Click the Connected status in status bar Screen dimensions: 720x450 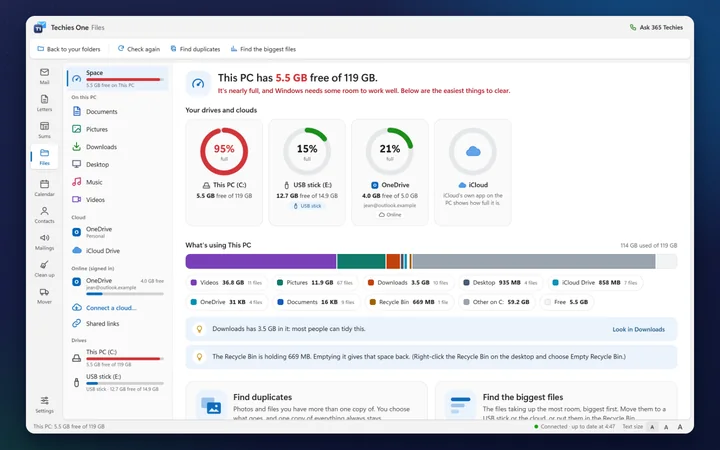point(574,427)
